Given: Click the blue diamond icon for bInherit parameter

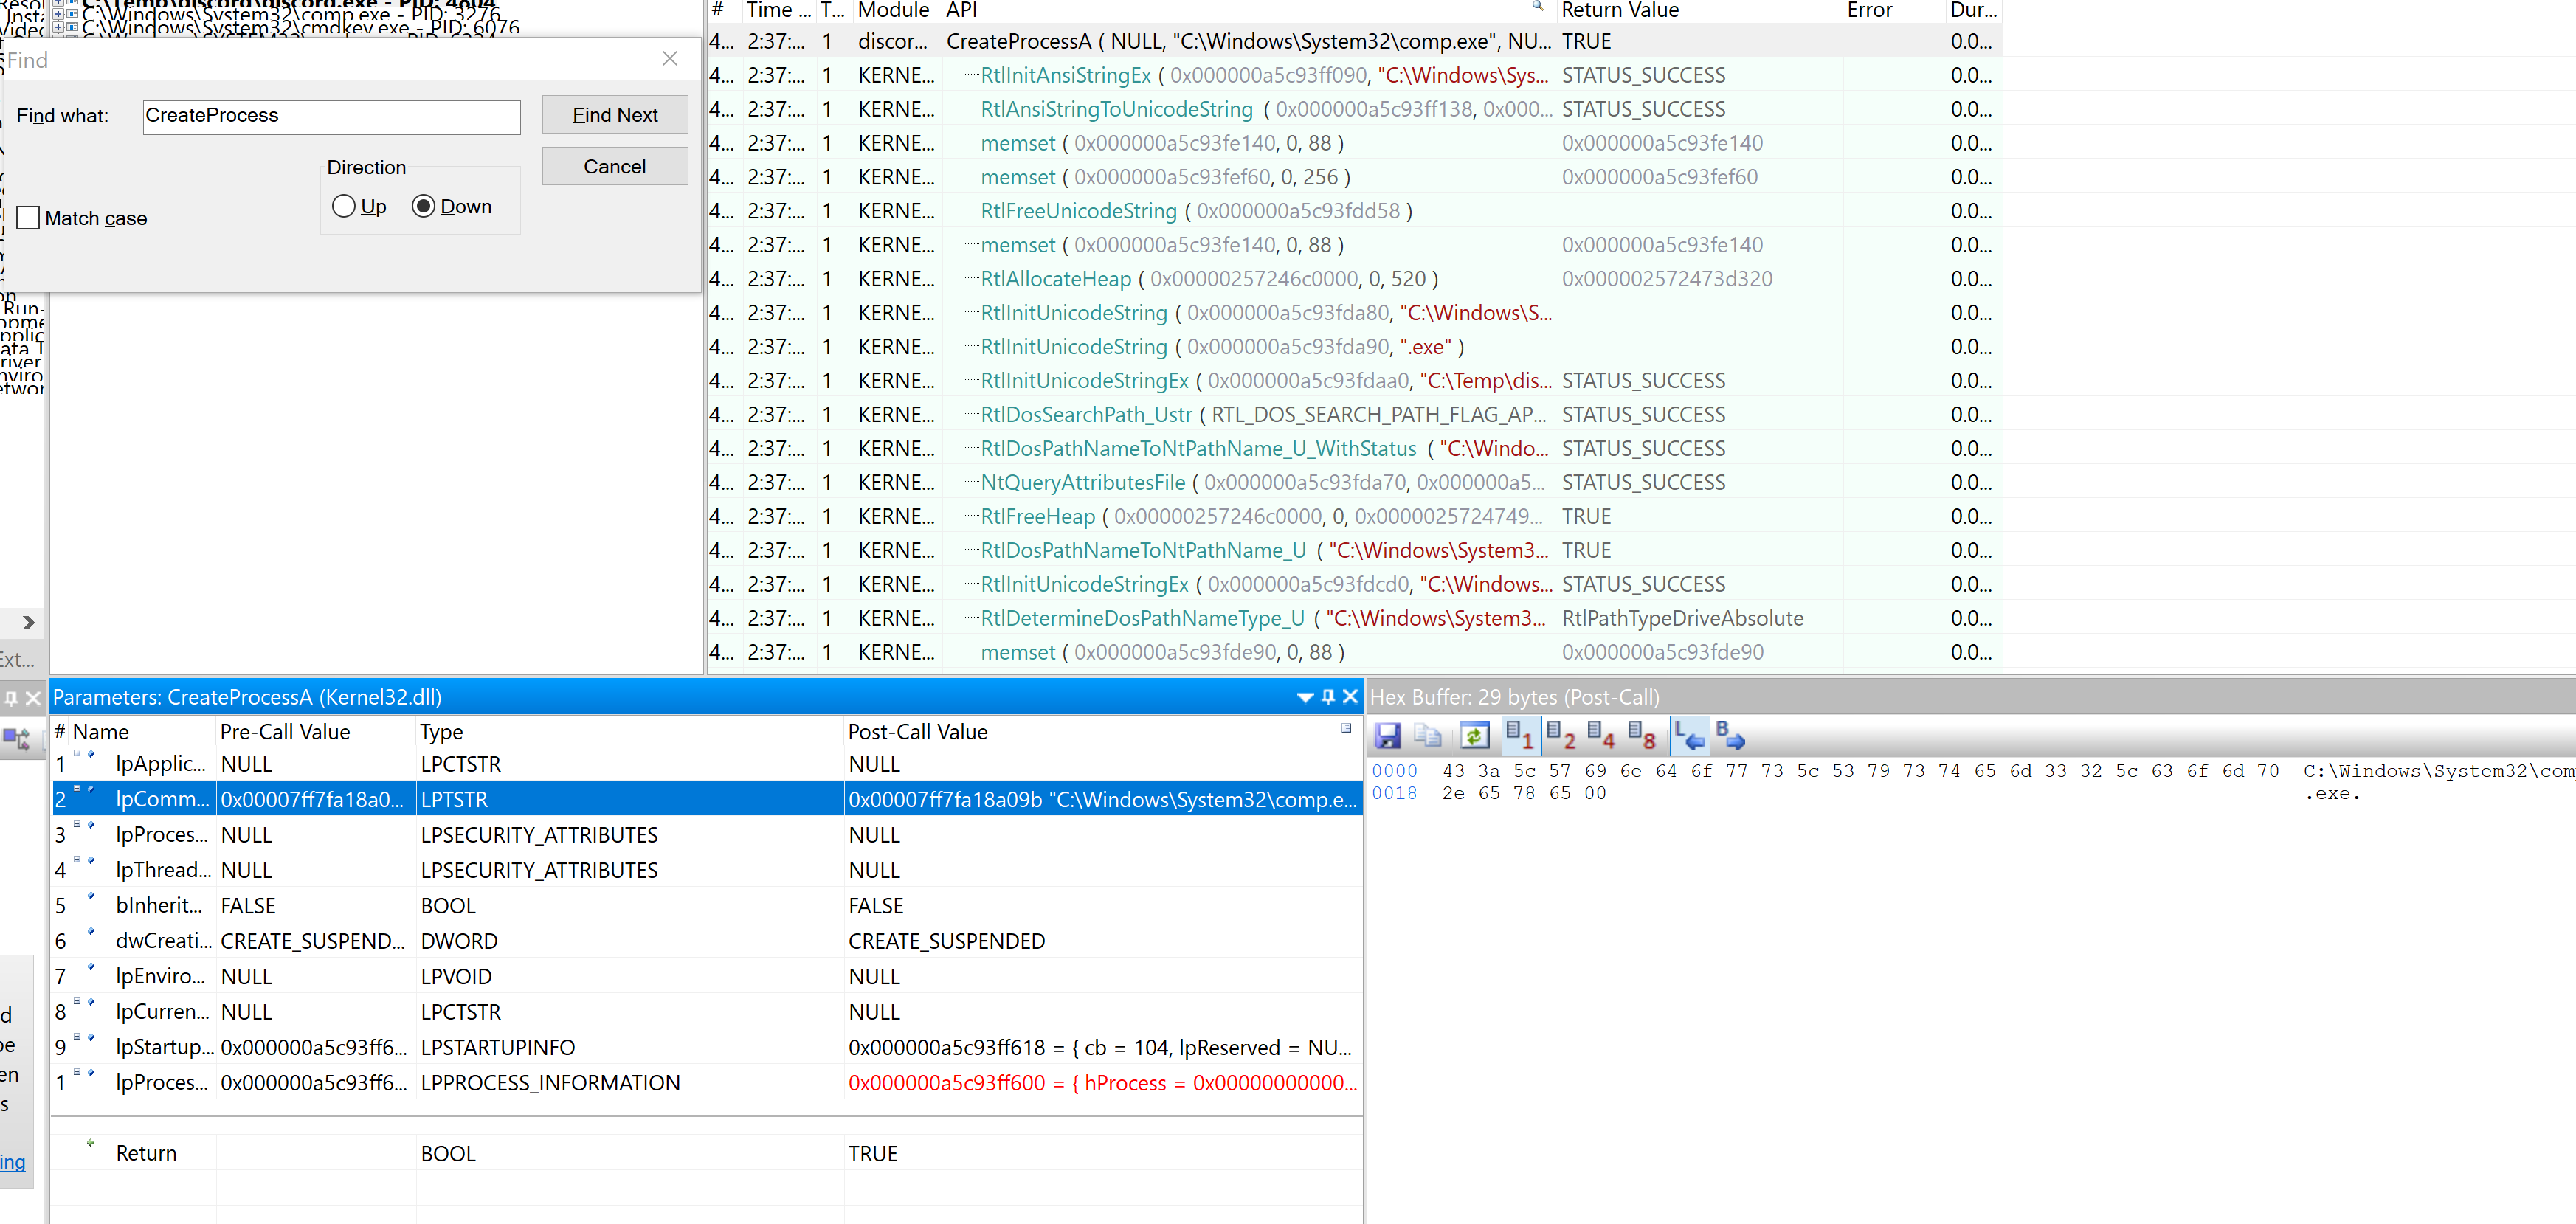Looking at the screenshot, I should tap(91, 895).
